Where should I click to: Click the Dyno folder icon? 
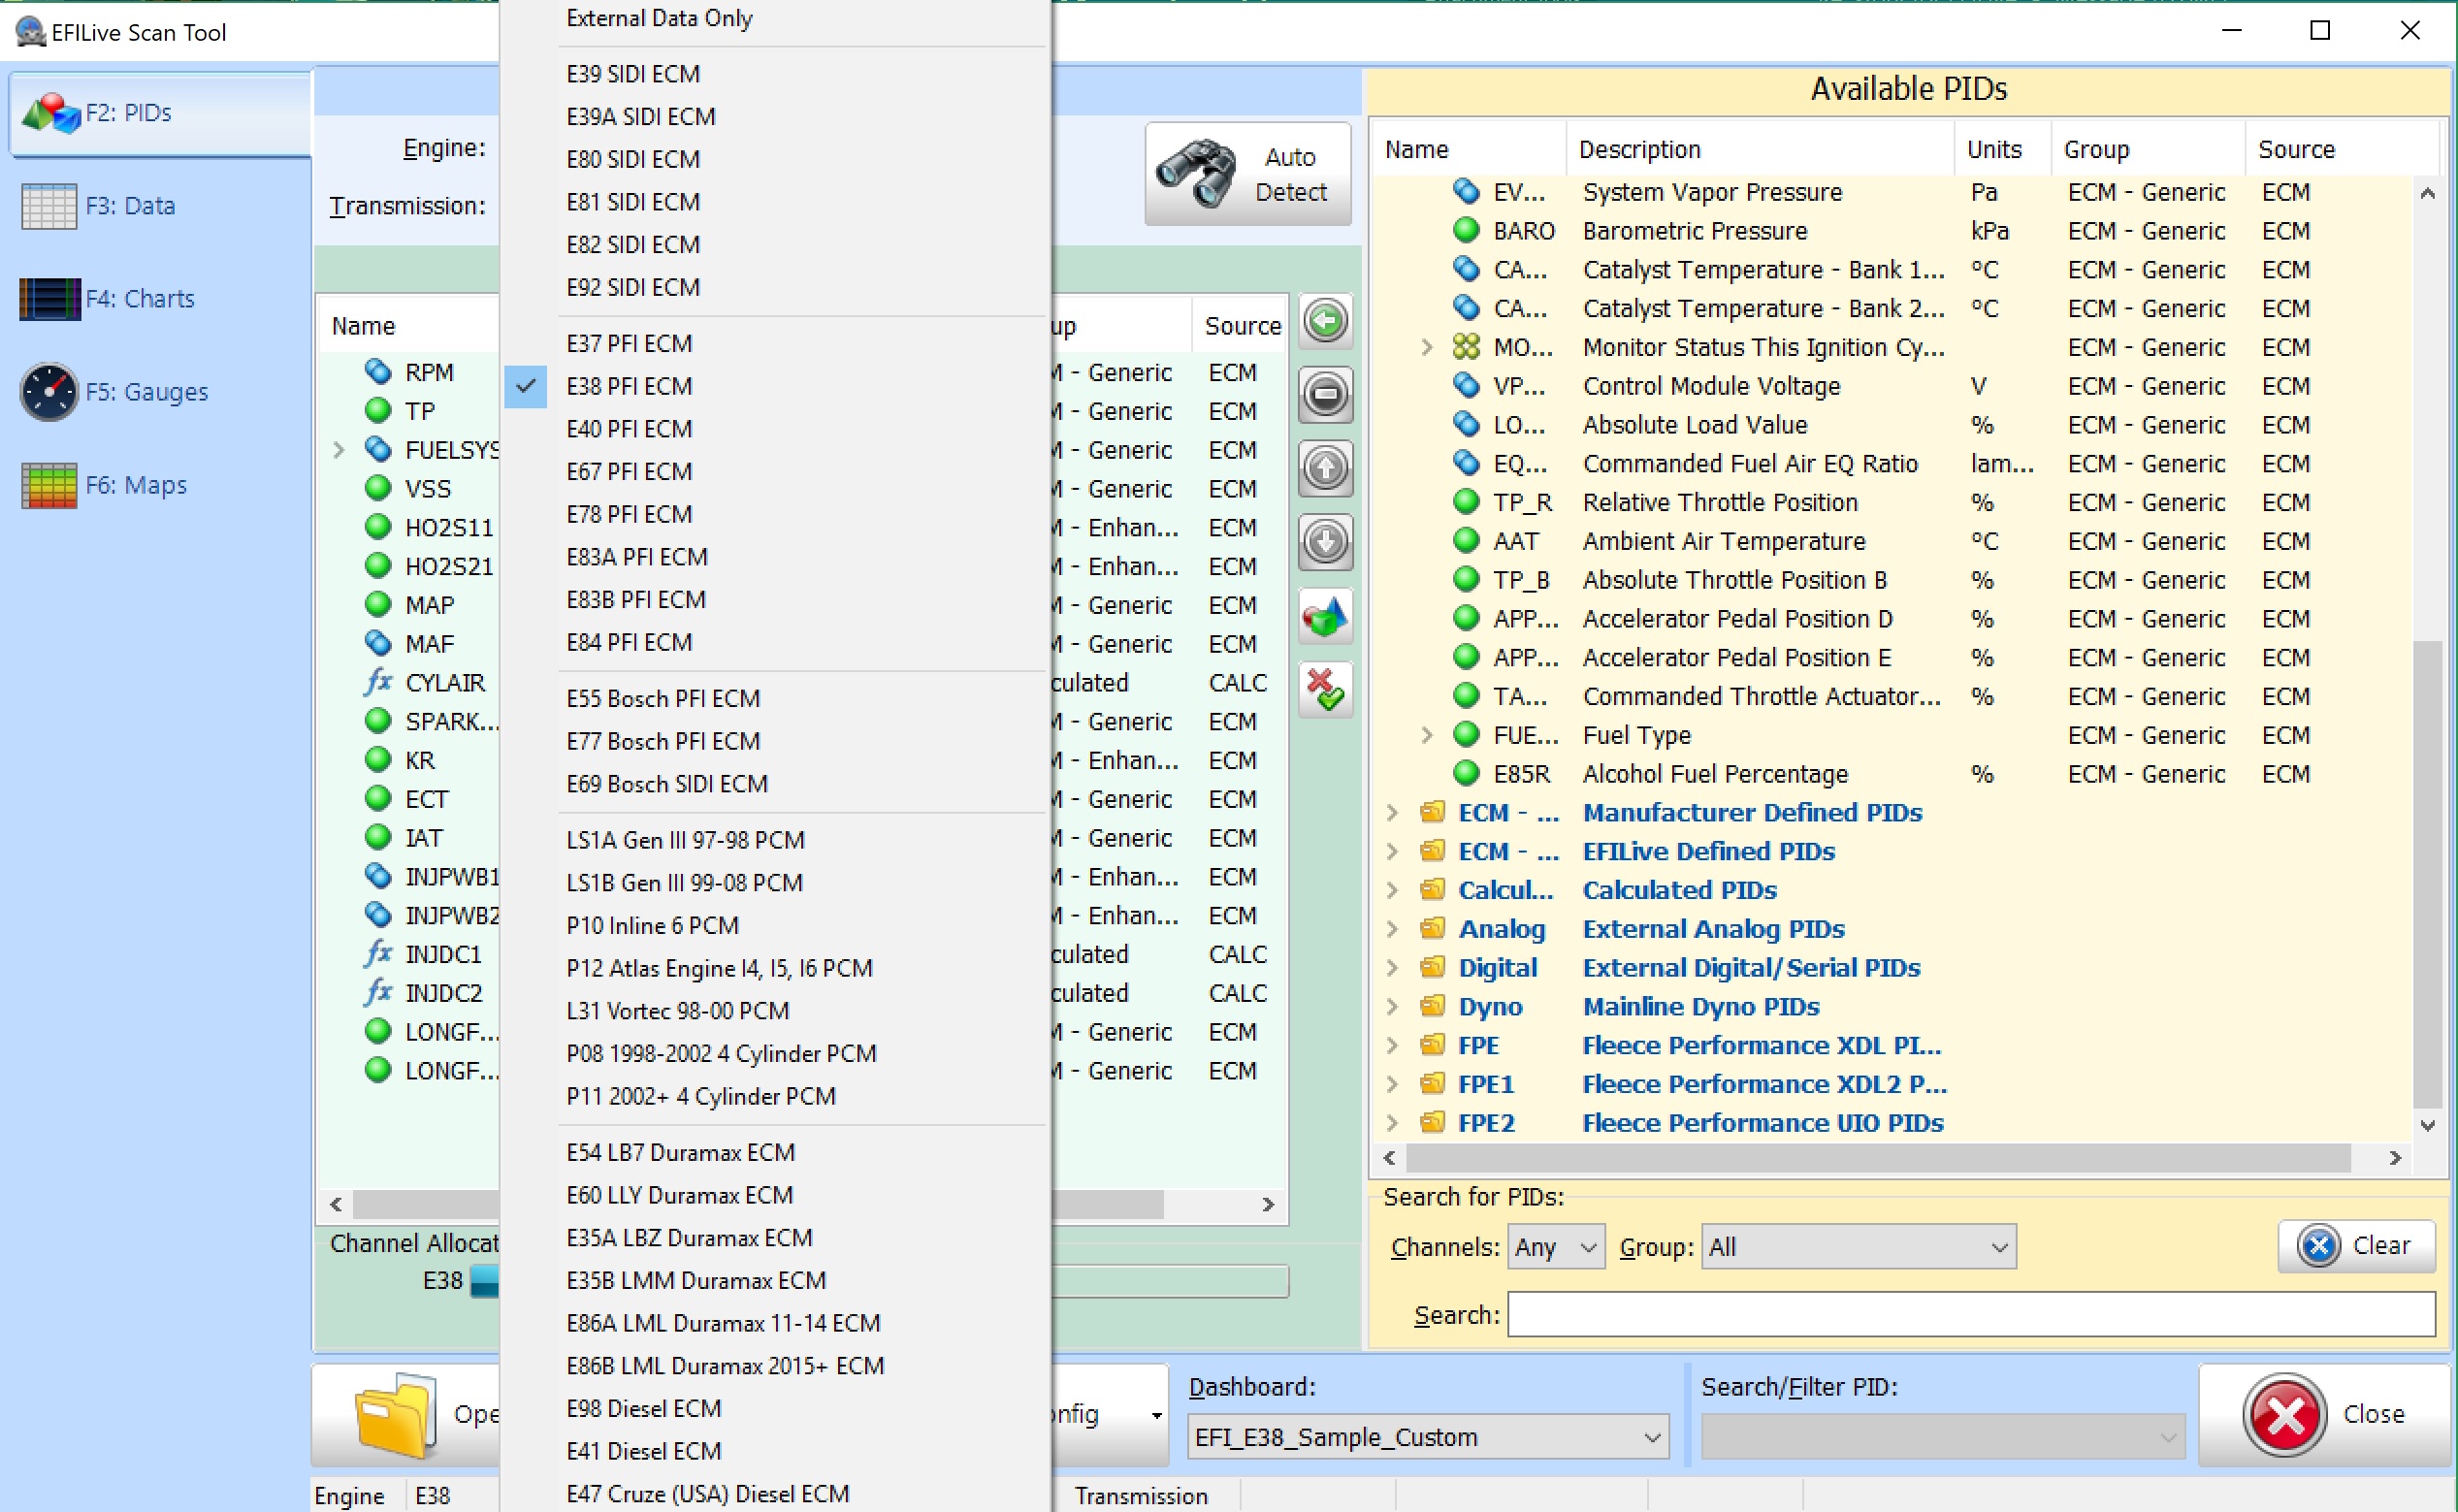pyautogui.click(x=1432, y=1007)
